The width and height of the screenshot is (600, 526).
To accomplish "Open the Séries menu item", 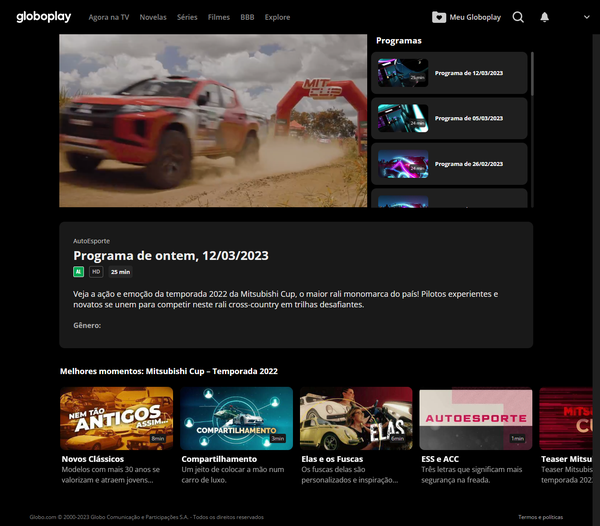I will (x=187, y=17).
